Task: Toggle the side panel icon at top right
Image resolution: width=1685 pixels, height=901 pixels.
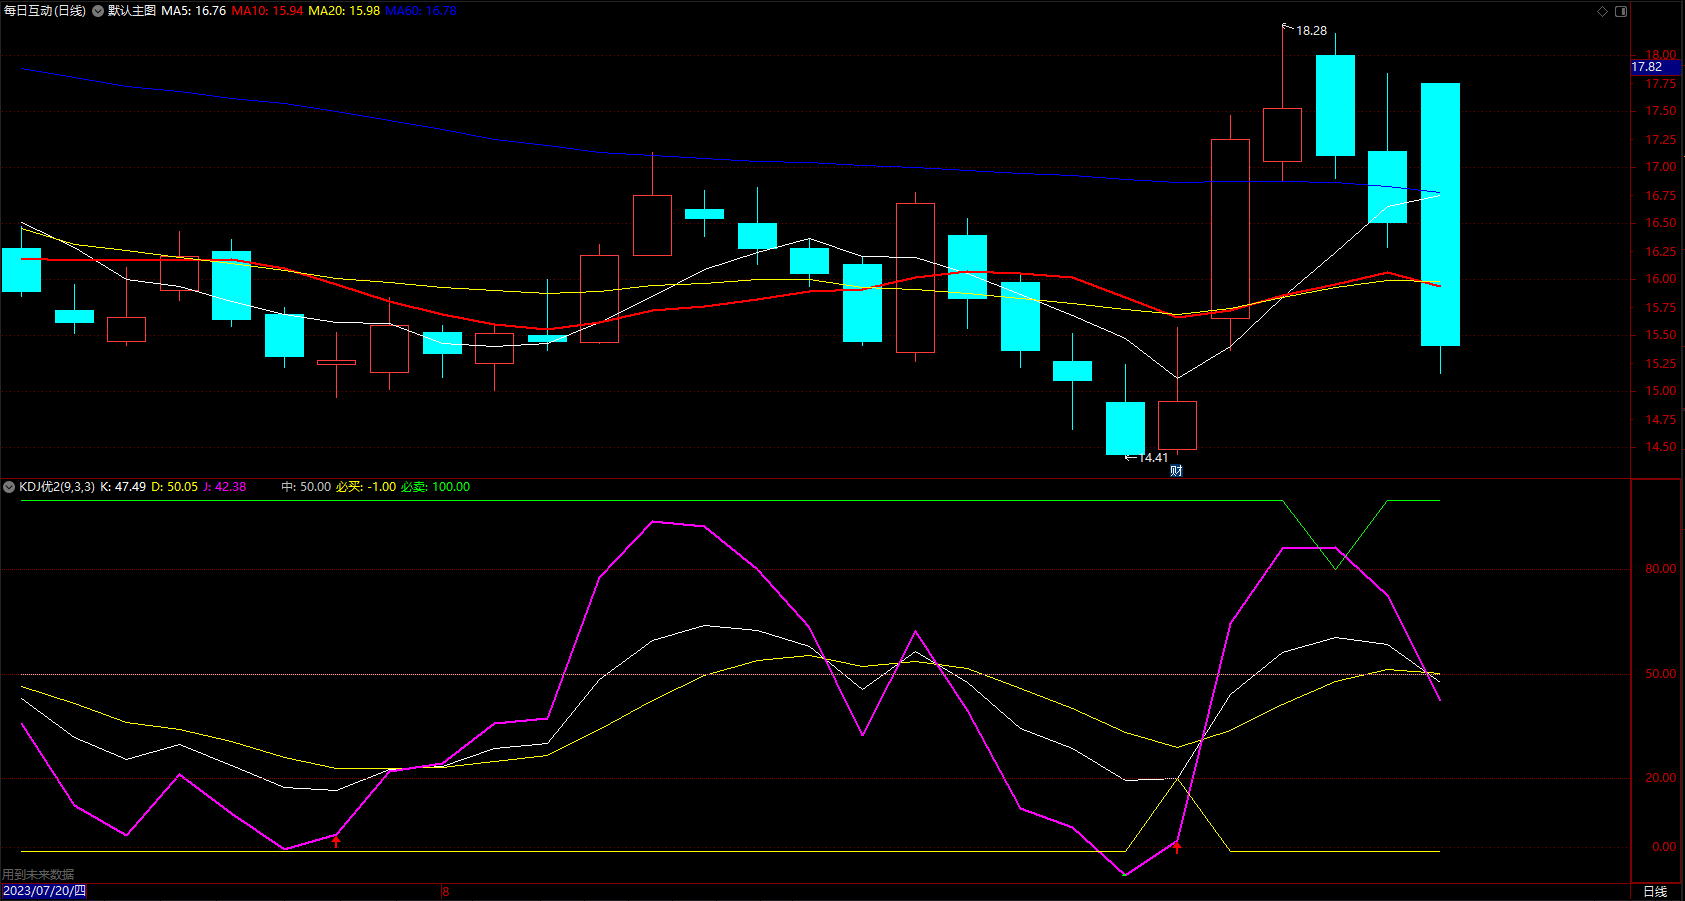Action: coord(1621,11)
